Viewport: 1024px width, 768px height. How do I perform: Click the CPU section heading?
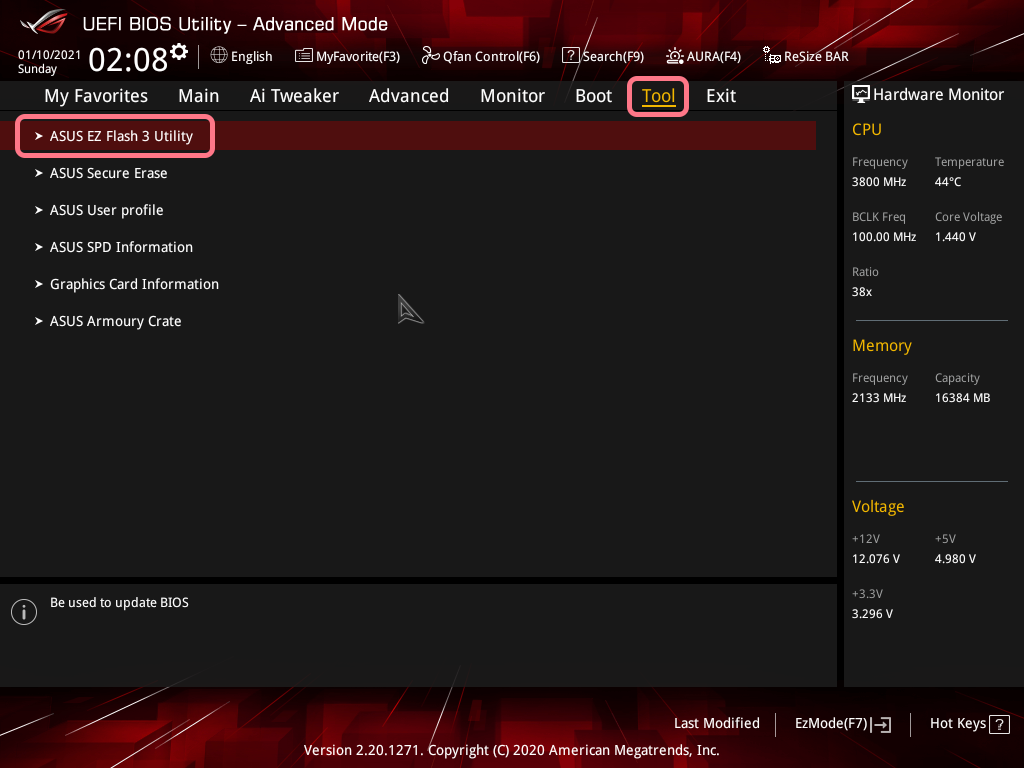(867, 129)
